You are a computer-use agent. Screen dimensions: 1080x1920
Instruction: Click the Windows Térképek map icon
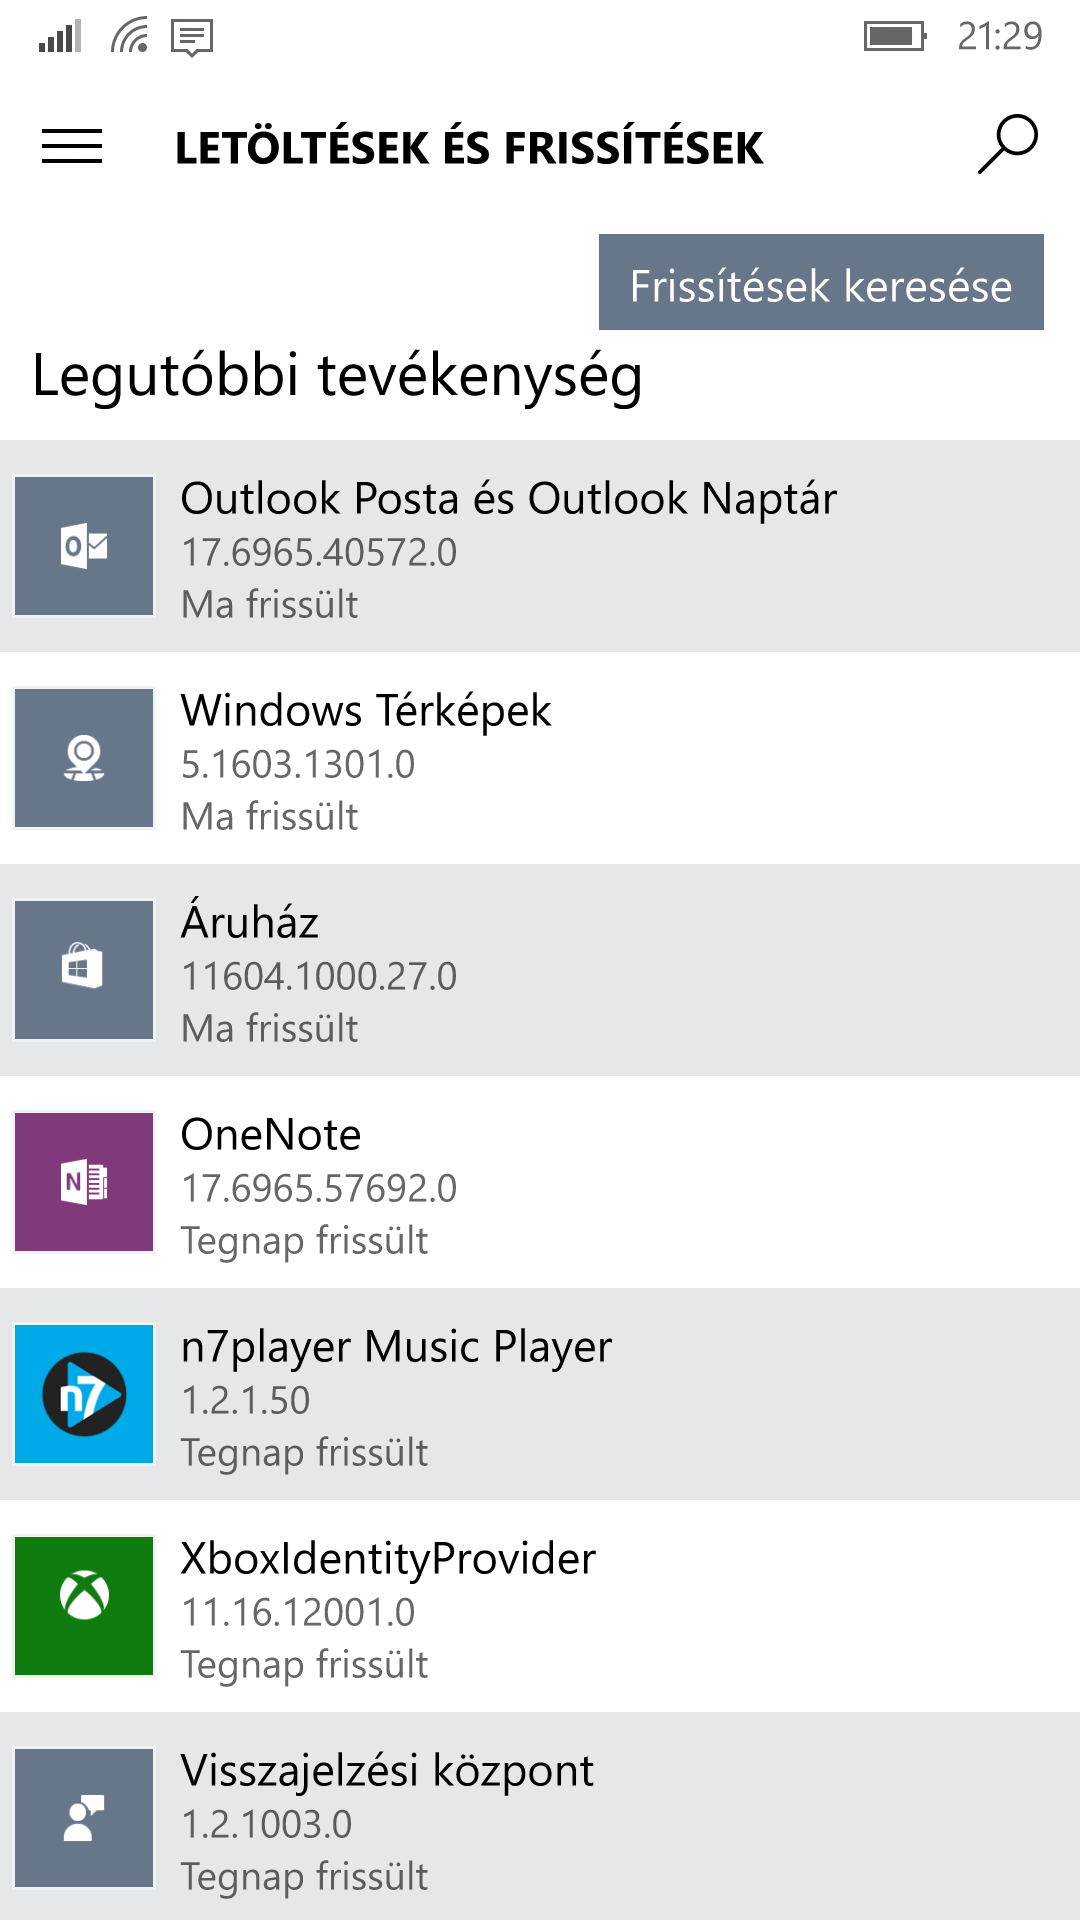(x=84, y=758)
